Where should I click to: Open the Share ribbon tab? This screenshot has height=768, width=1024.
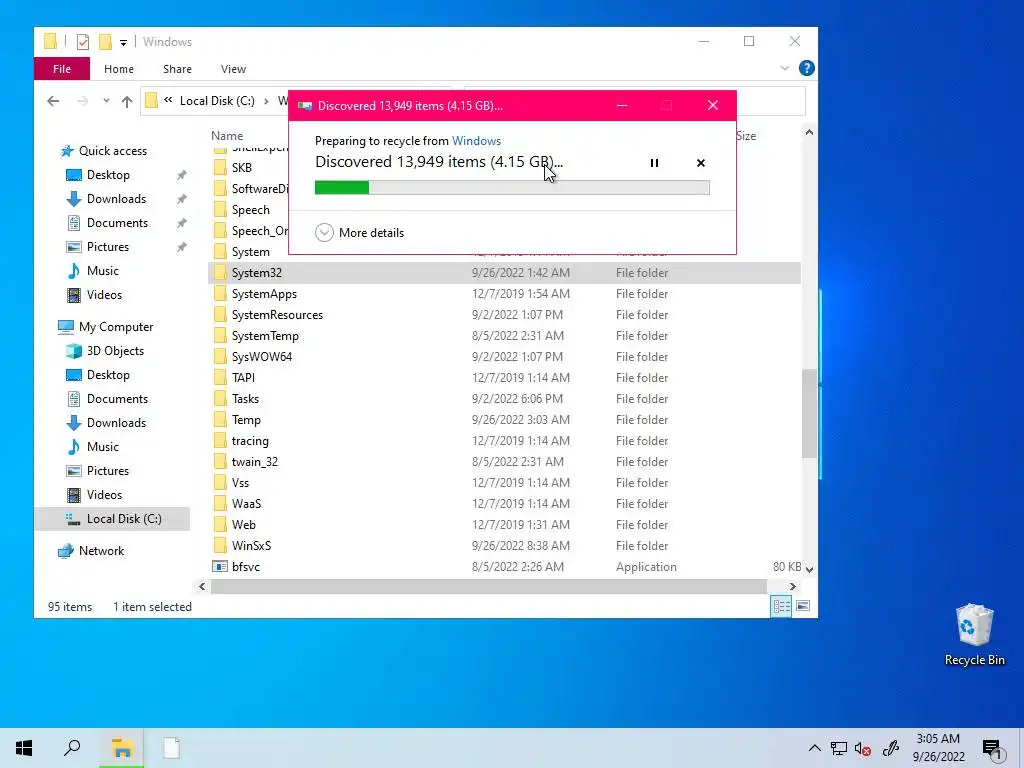pyautogui.click(x=177, y=69)
